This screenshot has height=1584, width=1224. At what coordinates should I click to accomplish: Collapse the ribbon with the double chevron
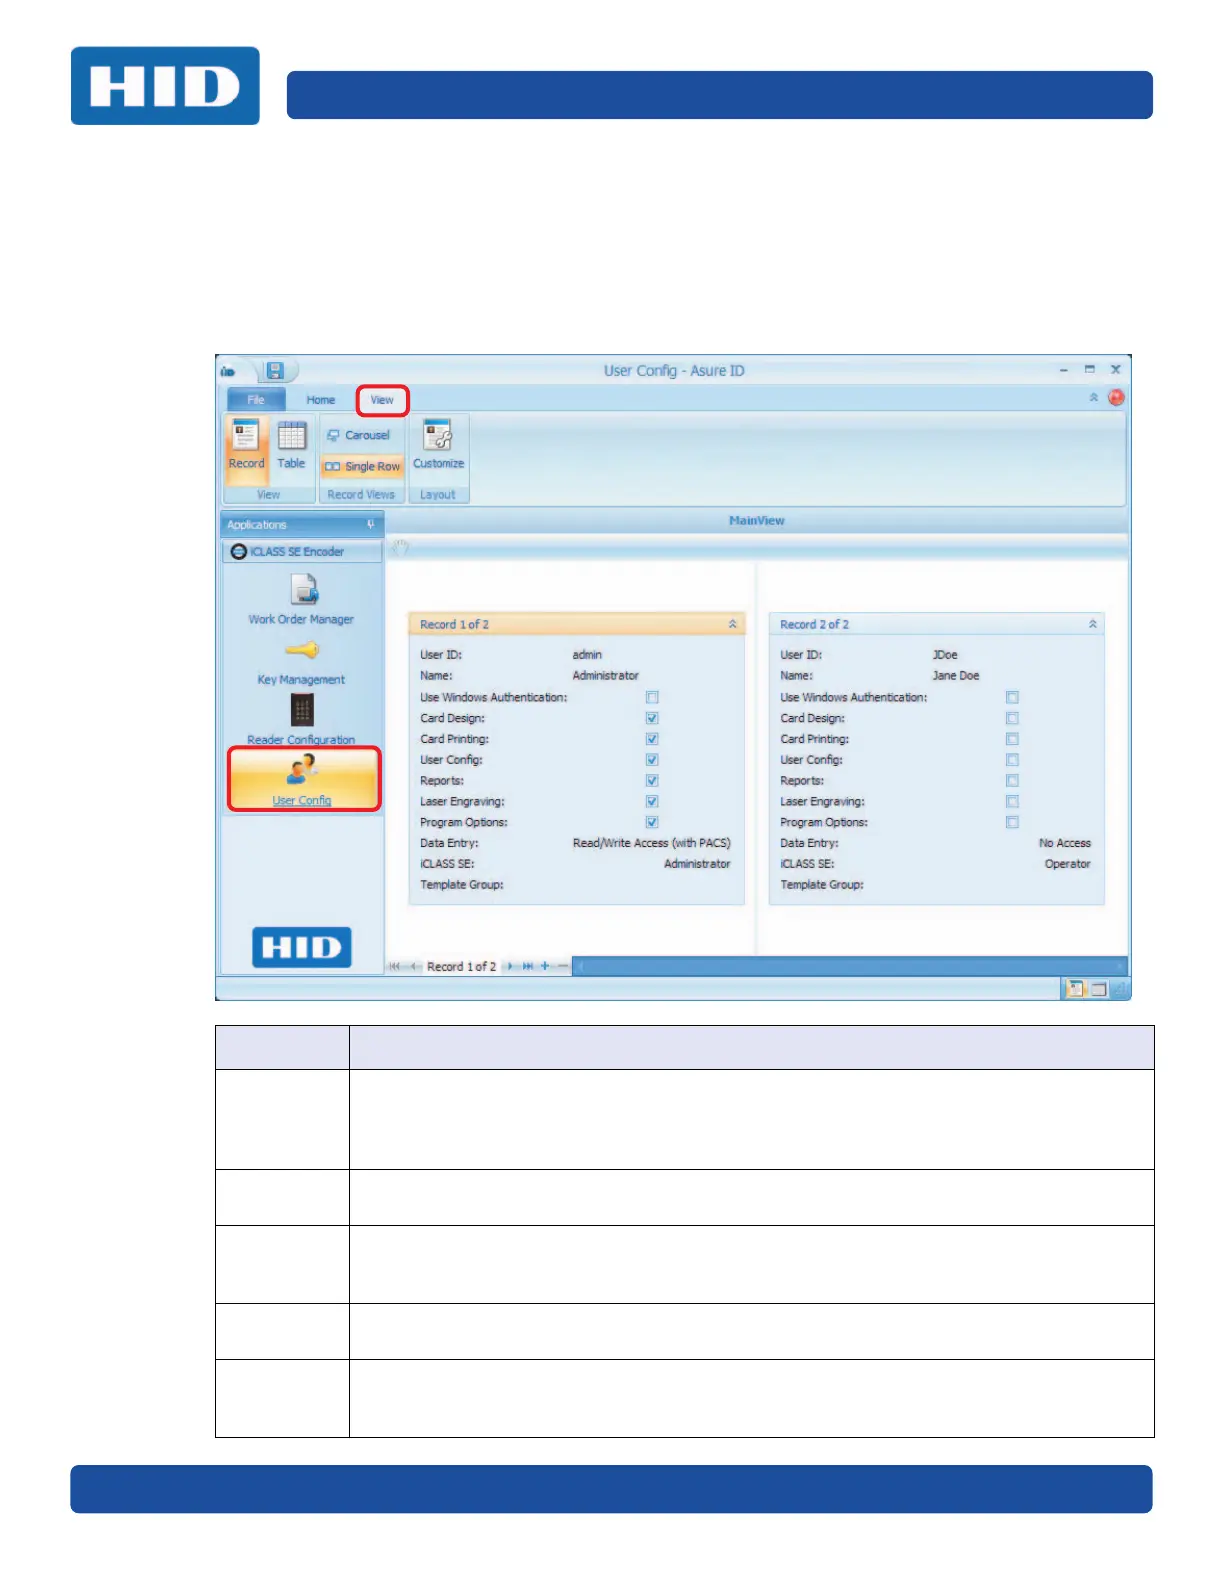1093,398
